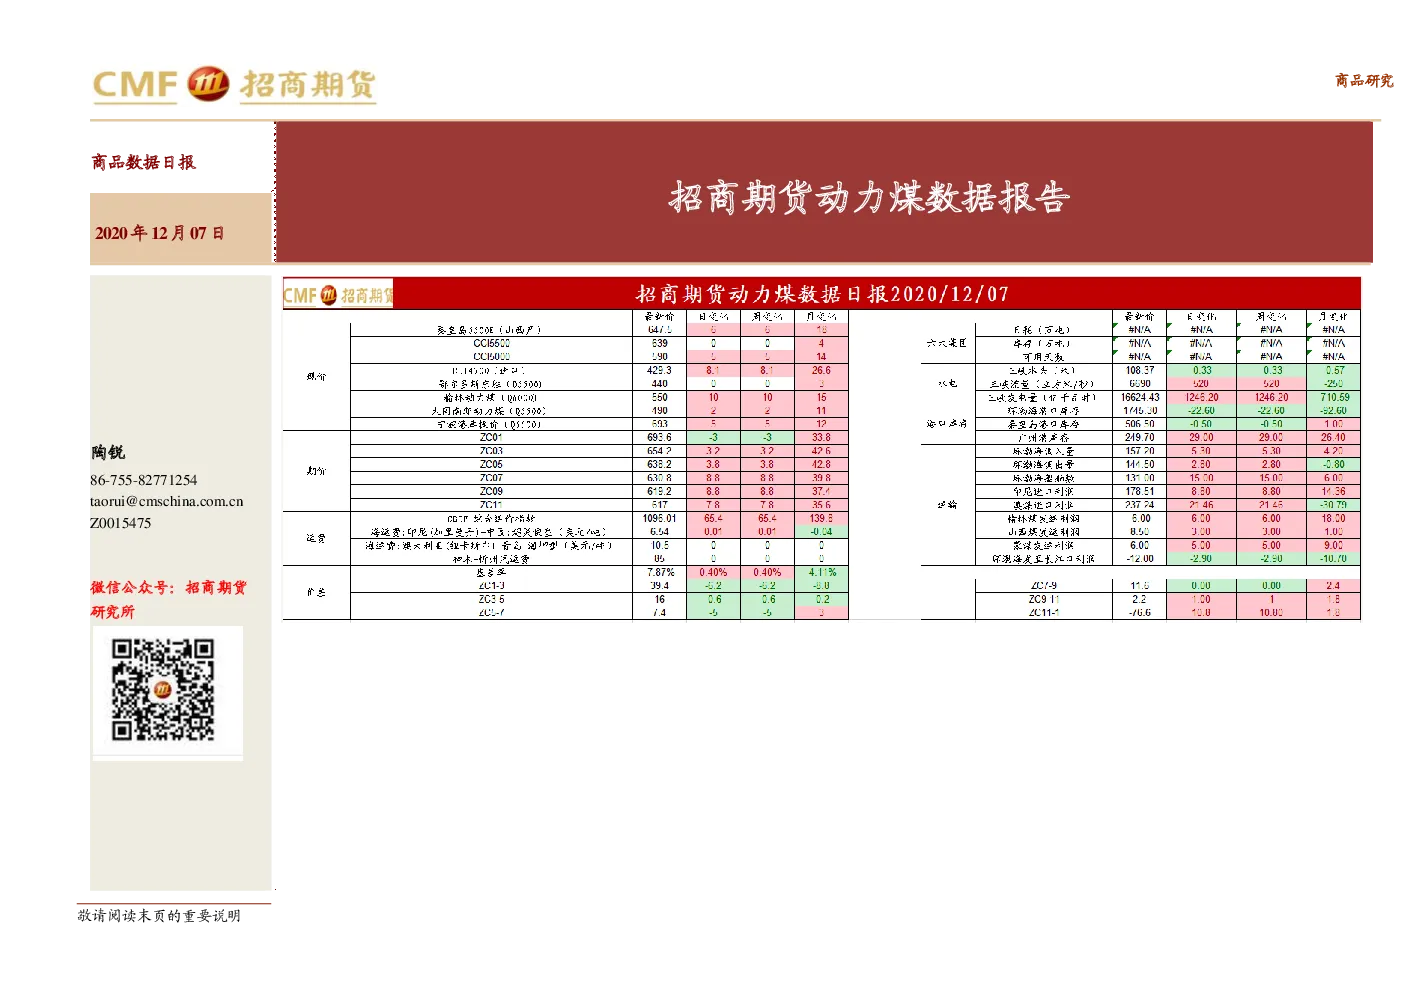This screenshot has width=1403, height=992.
Task: Click the value 638.2 in the ZC05 row
Action: coord(659,464)
